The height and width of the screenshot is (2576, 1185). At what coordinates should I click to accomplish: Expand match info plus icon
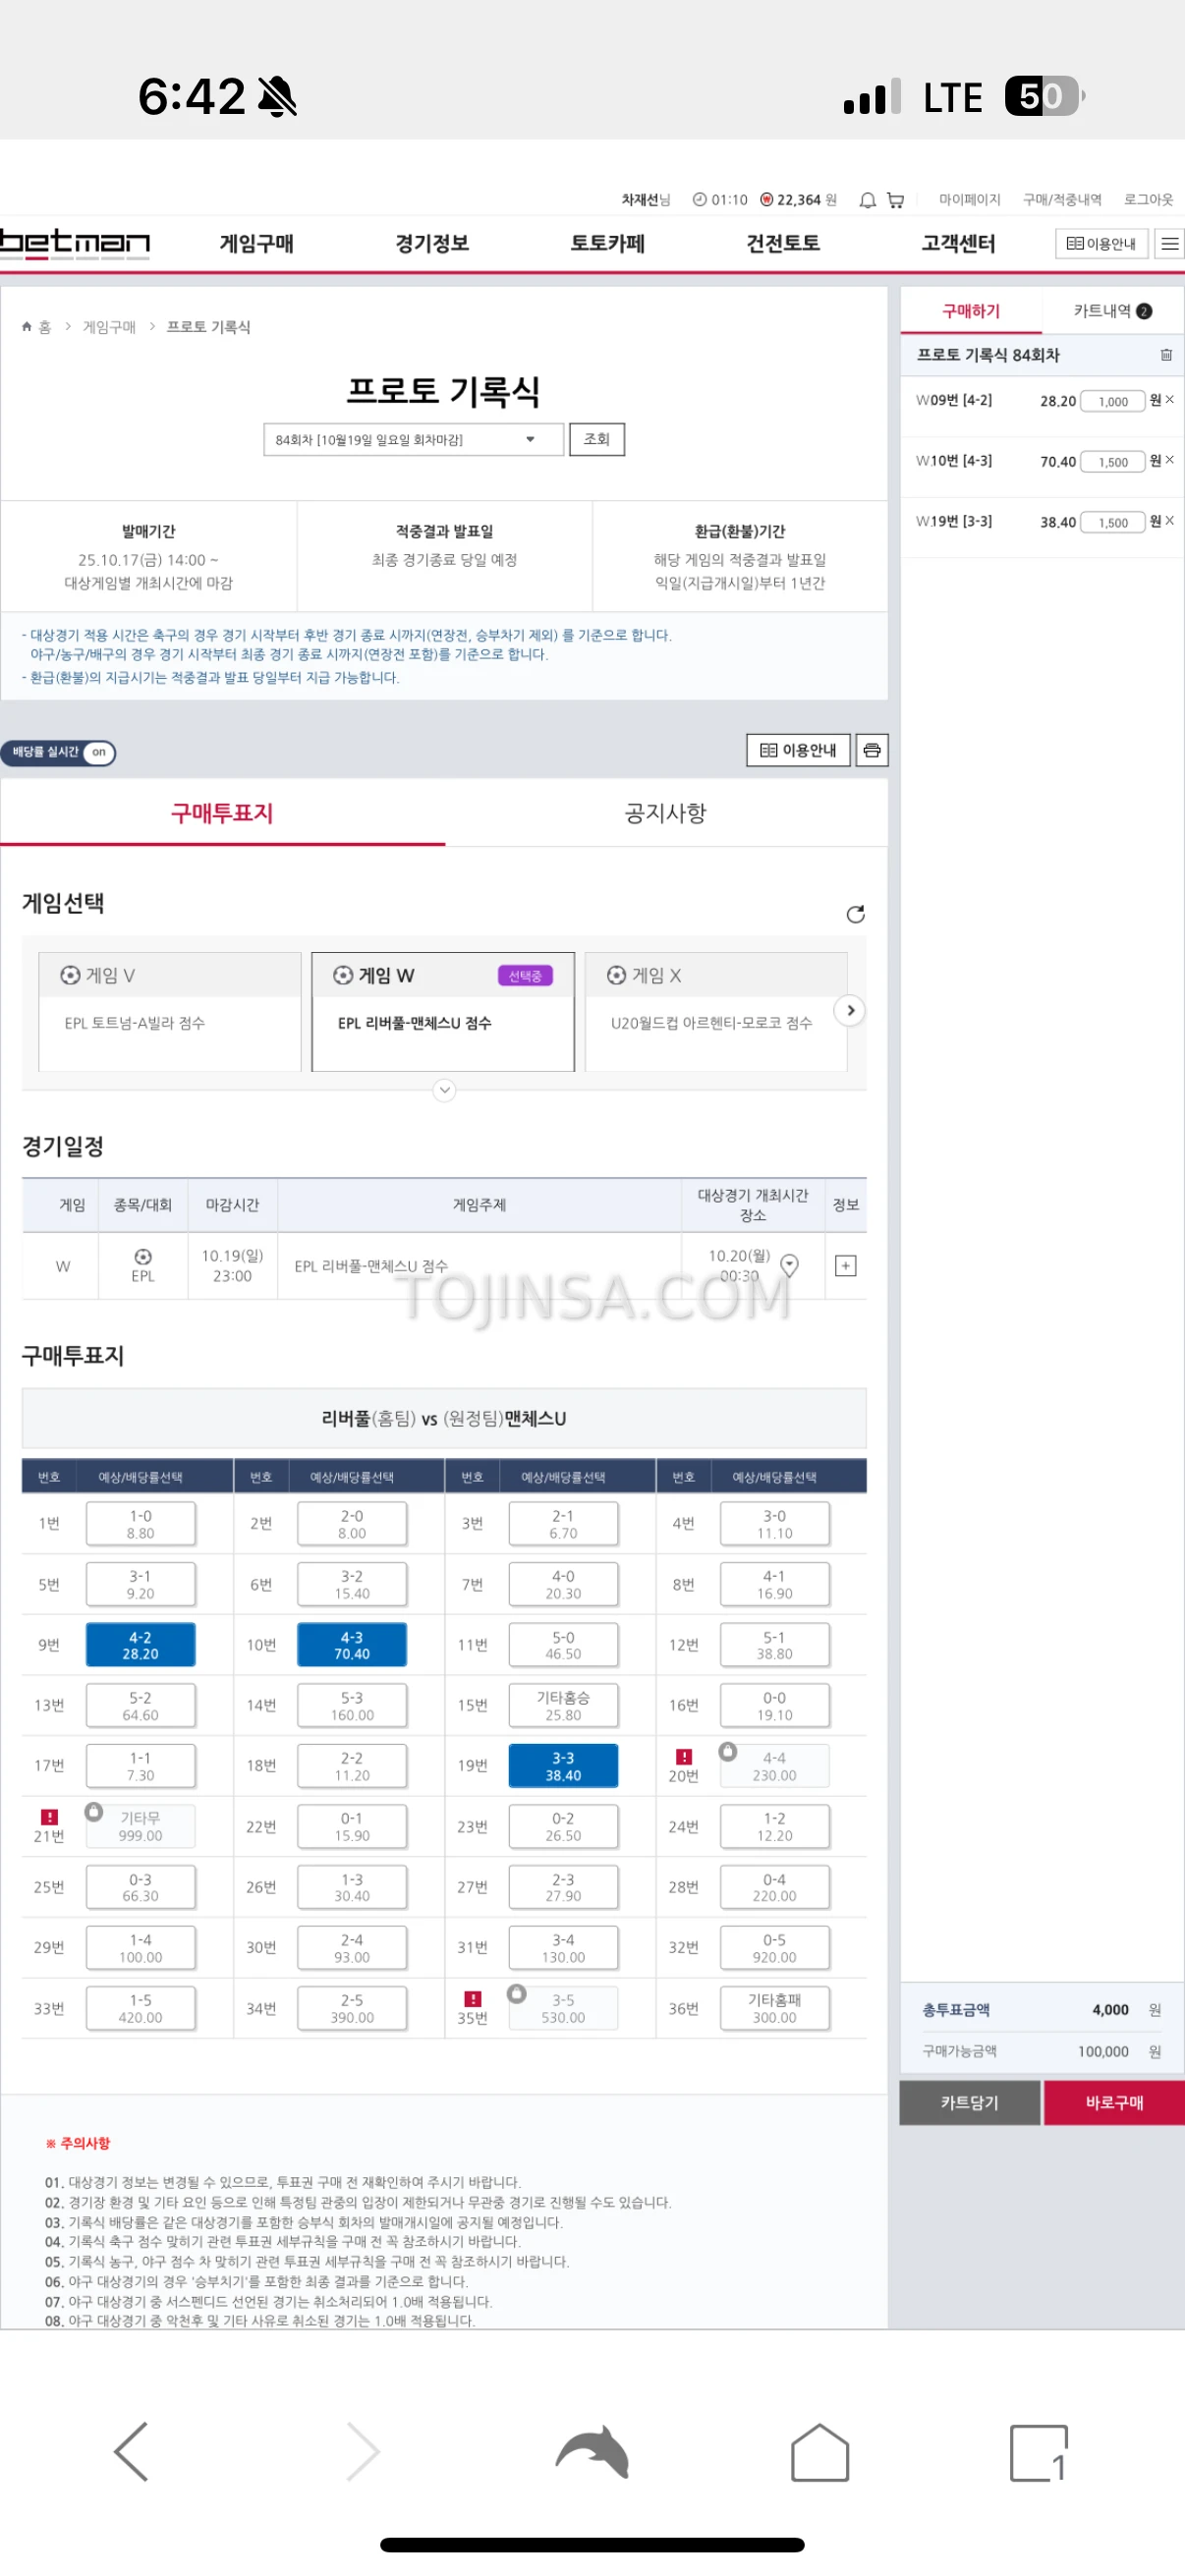click(845, 1266)
